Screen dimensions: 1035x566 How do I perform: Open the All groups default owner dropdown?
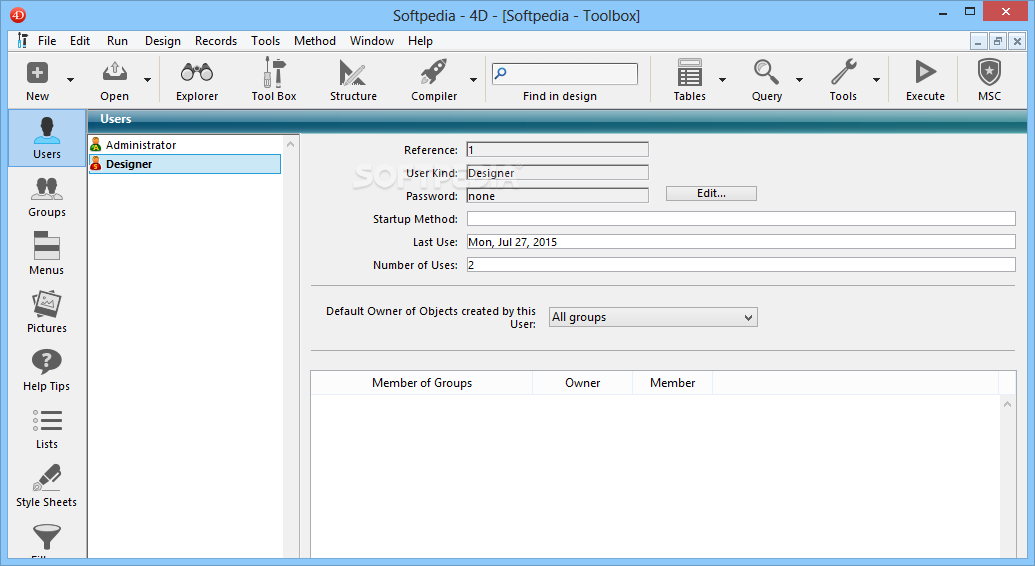[x=653, y=317]
